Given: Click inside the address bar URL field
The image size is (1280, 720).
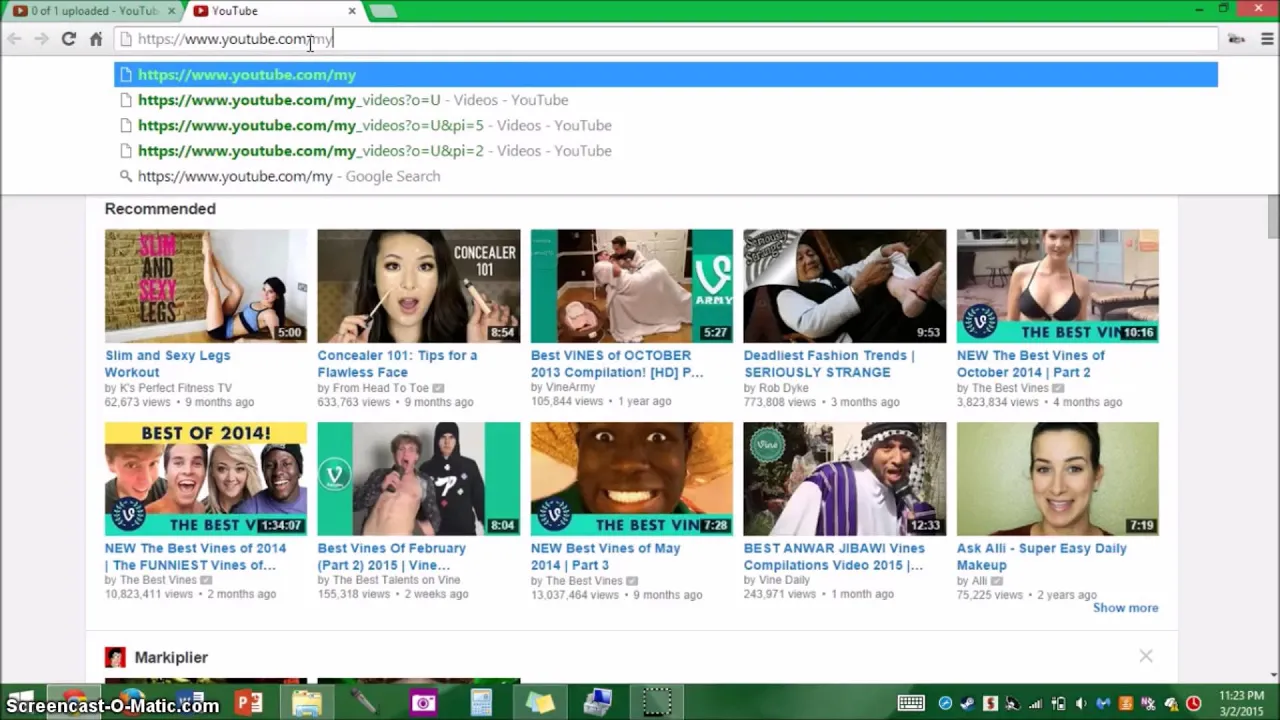Looking at the screenshot, I should [x=665, y=39].
